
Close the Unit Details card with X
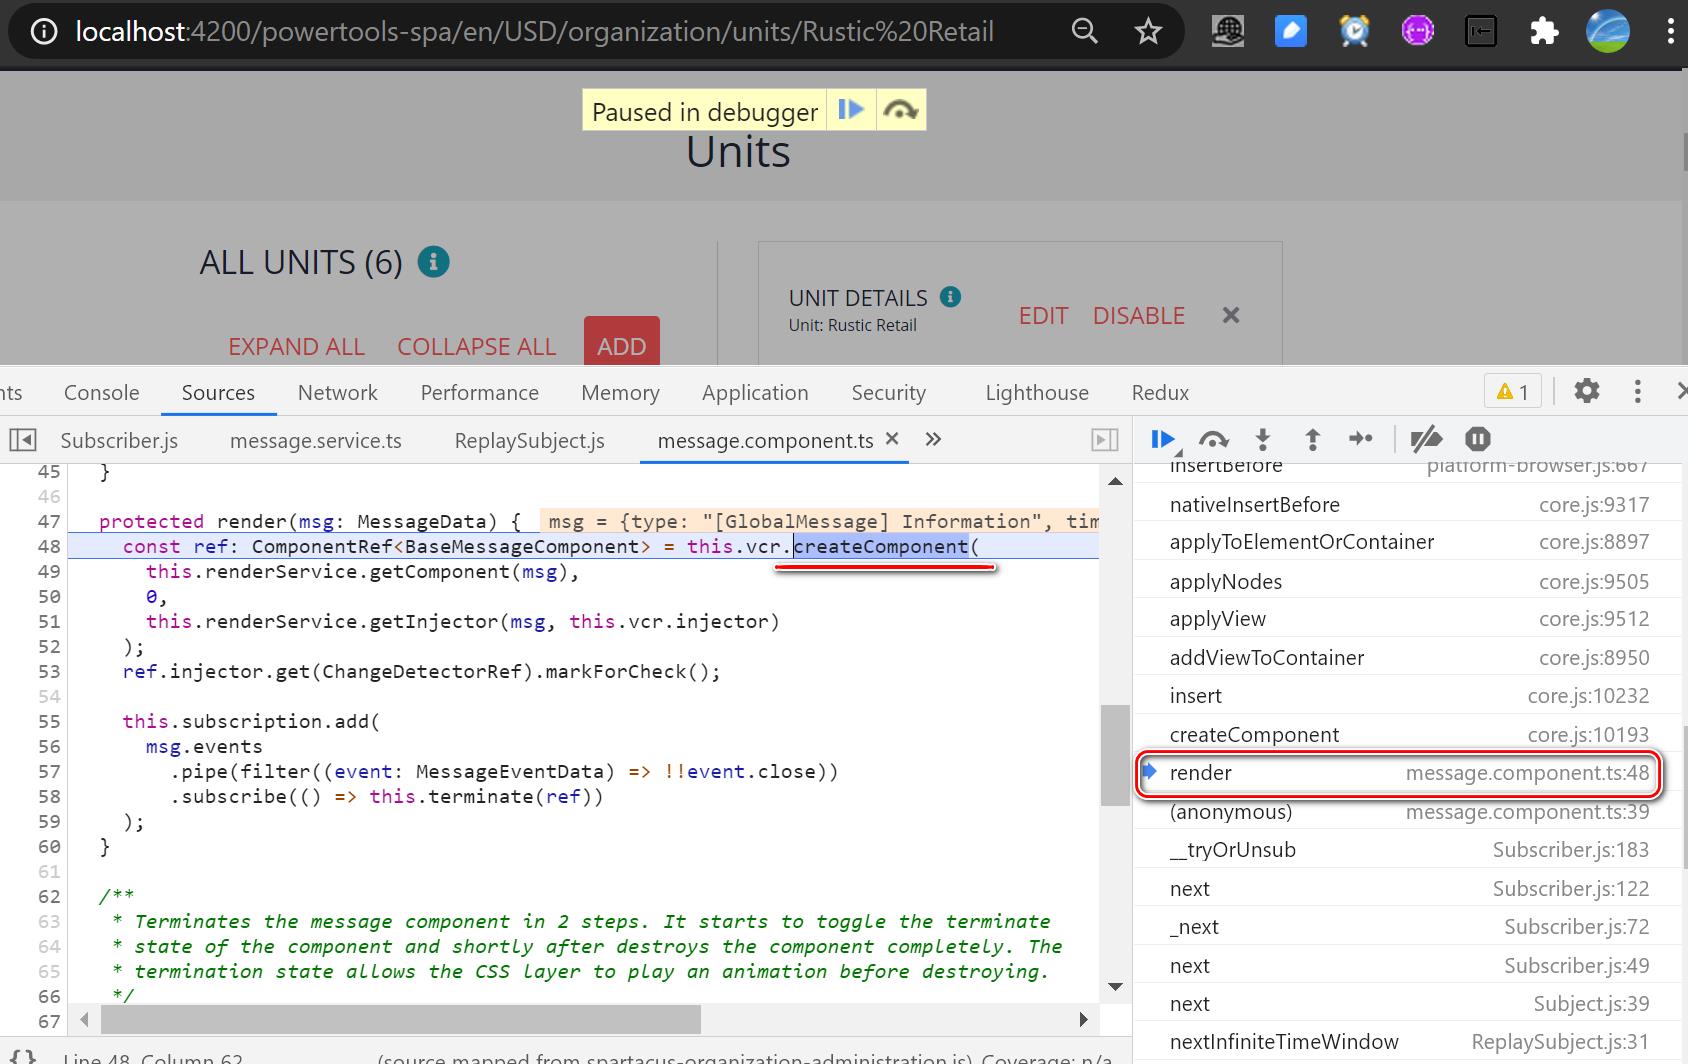(x=1231, y=315)
